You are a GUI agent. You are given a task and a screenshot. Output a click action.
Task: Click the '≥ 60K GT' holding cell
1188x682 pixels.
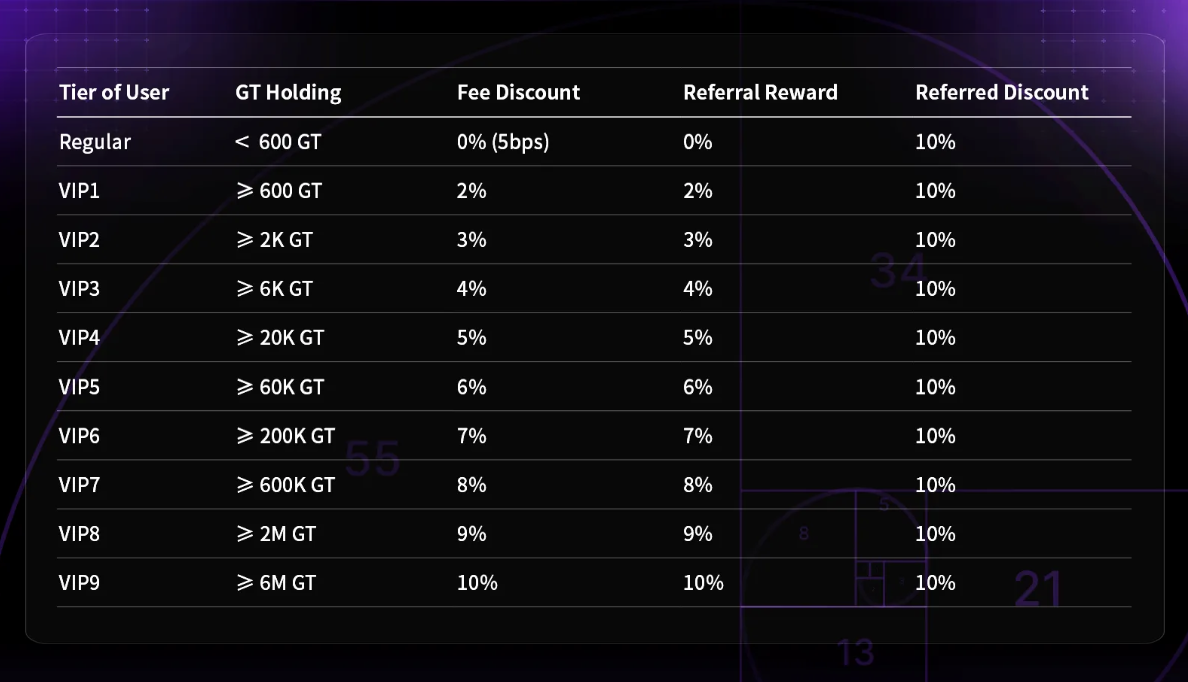point(280,387)
